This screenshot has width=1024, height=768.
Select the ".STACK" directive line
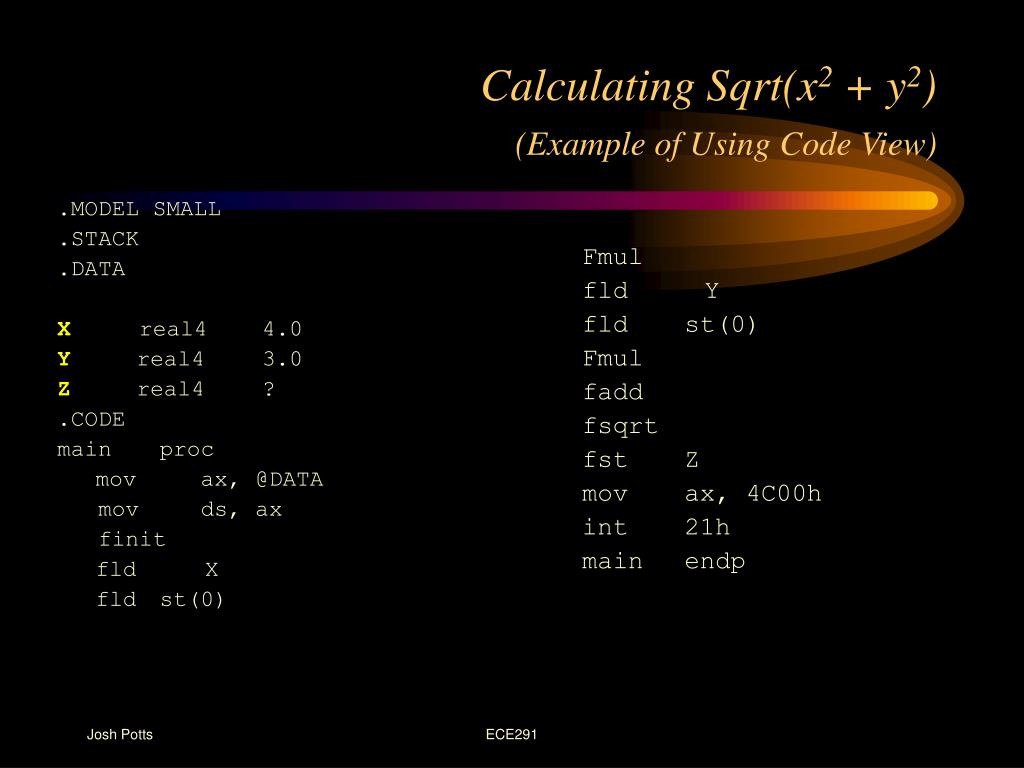pos(99,239)
